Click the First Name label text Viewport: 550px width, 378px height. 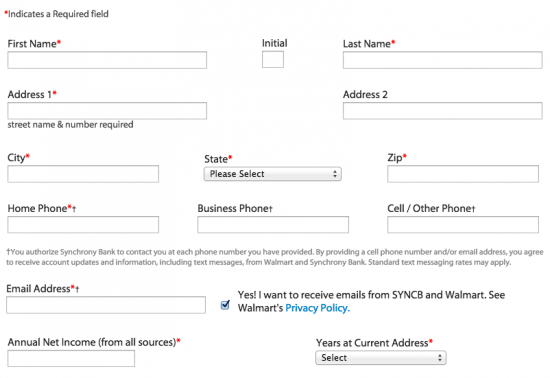(x=32, y=44)
